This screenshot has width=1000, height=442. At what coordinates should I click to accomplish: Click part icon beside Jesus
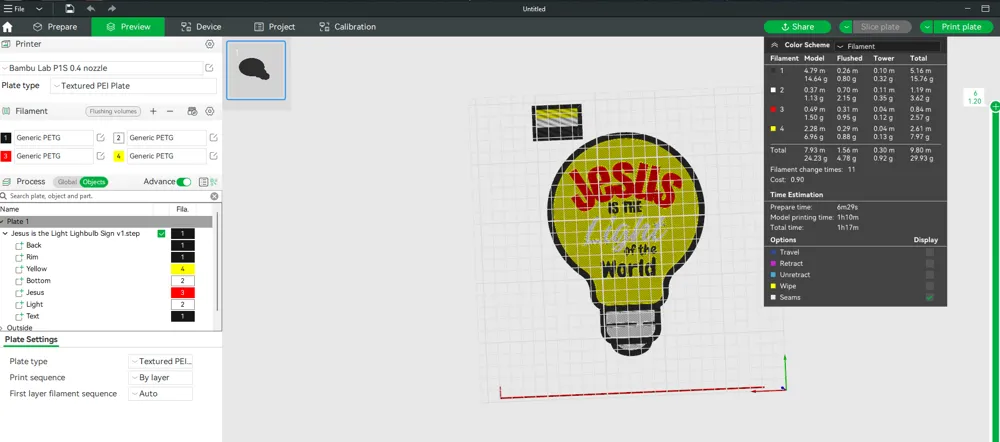[x=19, y=293]
